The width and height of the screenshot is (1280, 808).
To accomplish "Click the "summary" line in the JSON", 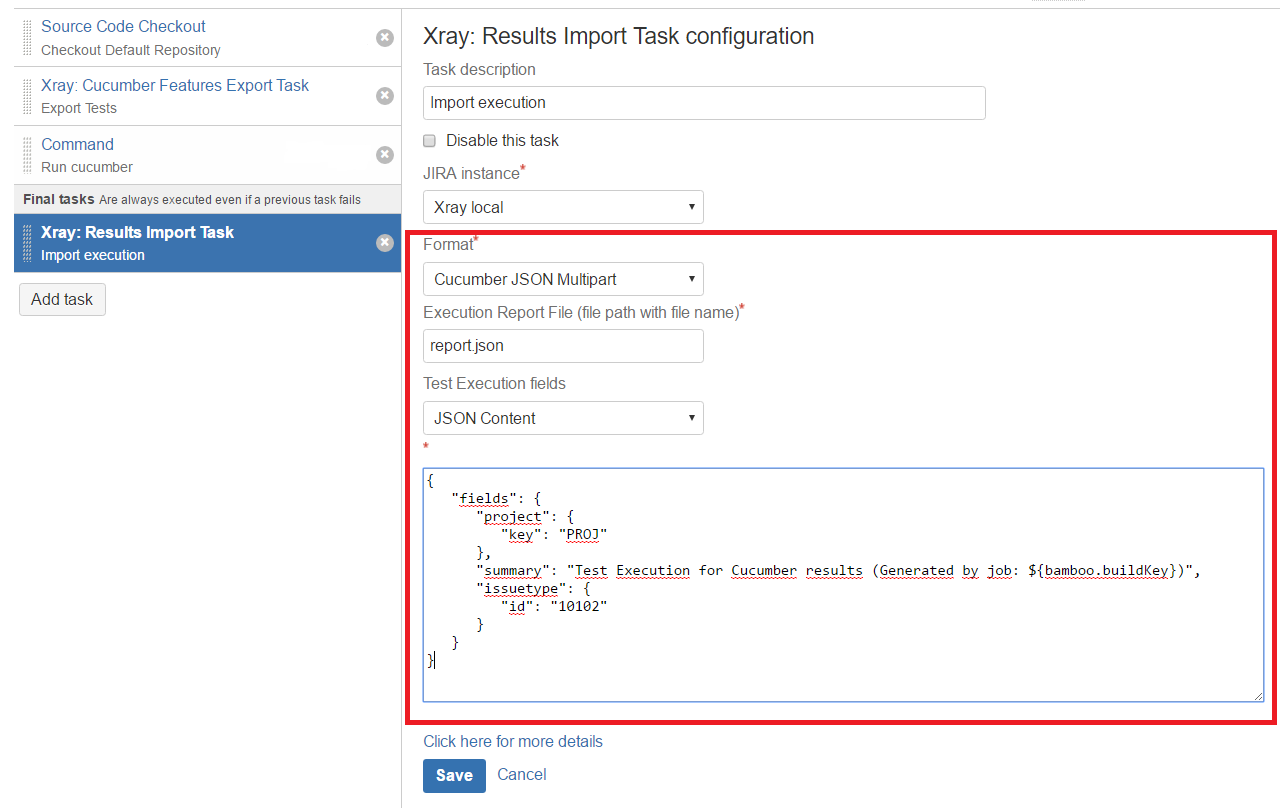I will [x=838, y=571].
